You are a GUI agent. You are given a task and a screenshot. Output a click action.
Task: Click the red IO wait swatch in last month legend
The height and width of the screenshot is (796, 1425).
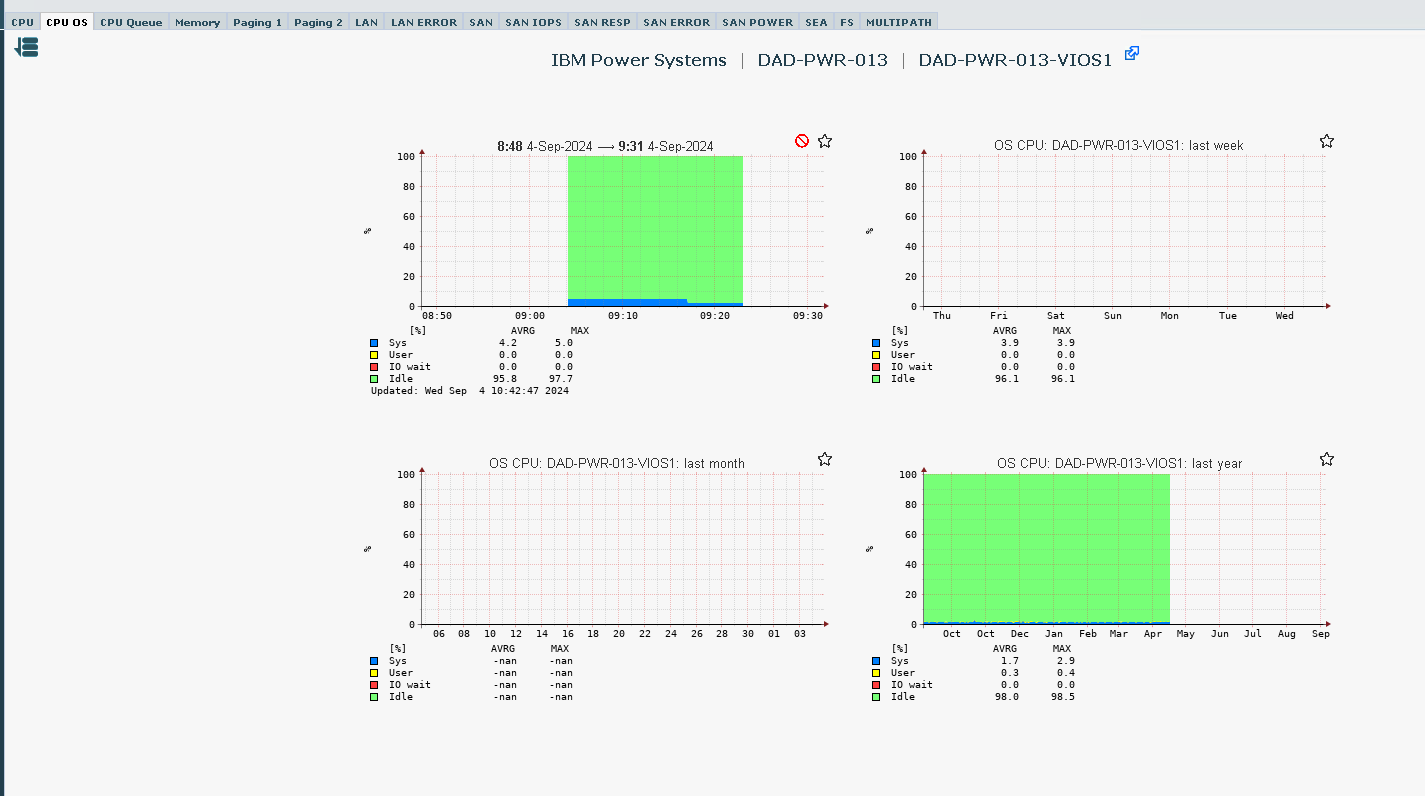(374, 685)
